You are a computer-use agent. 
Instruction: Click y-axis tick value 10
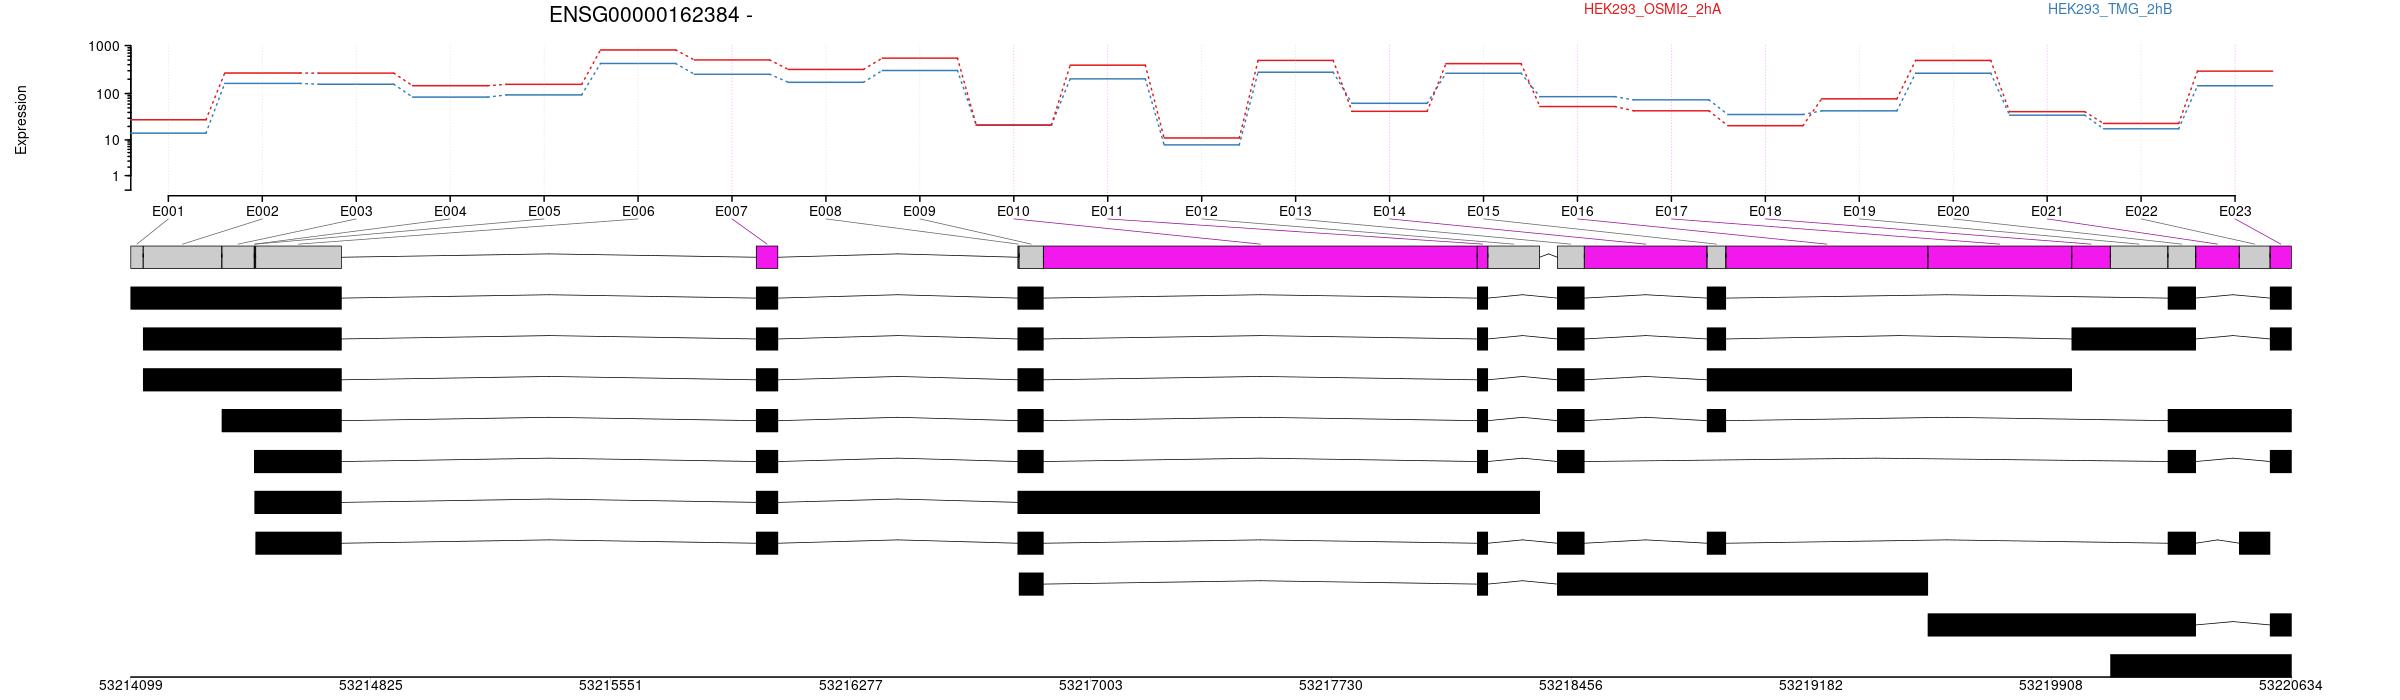(112, 140)
